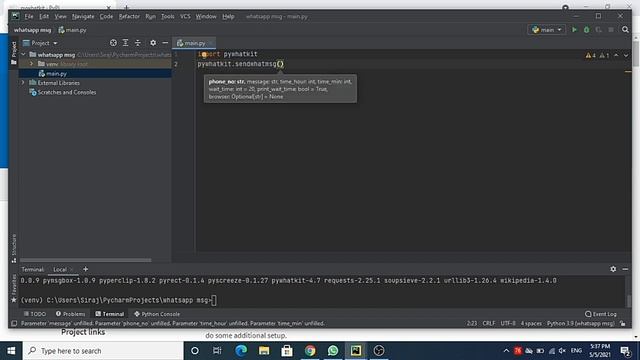Click the Select Opened File target icon
Viewport: 640px width, 360px height.
coord(113,43)
